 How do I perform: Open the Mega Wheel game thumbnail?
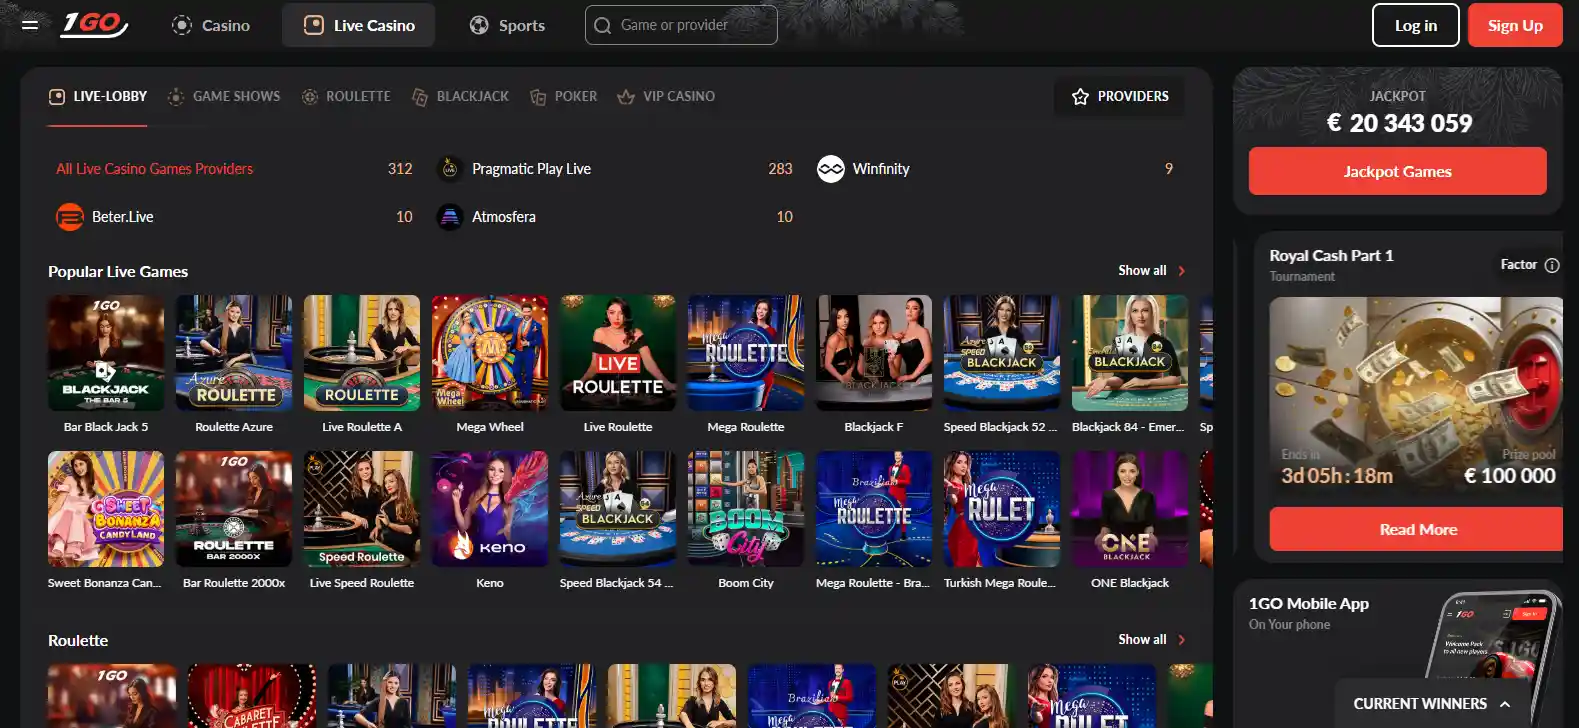[490, 353]
